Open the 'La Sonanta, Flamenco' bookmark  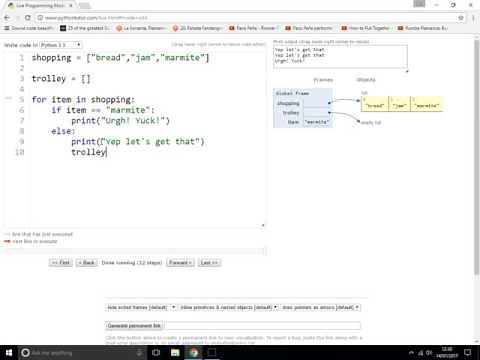coord(140,28)
